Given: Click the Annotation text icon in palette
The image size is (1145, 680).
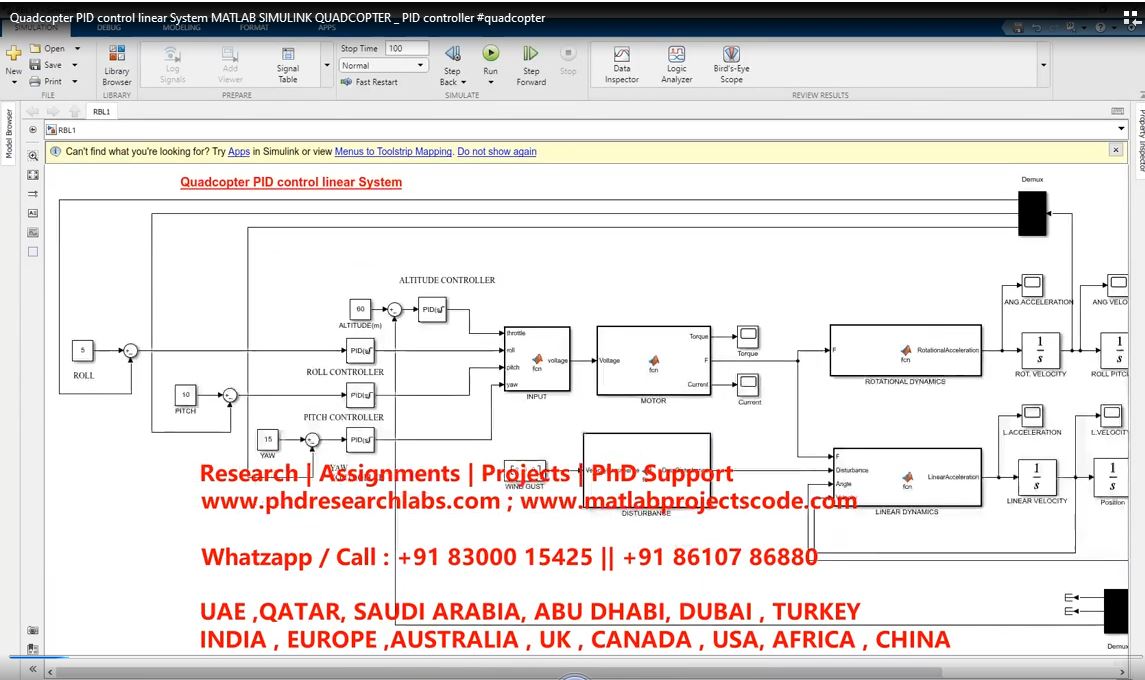Looking at the screenshot, I should click(33, 213).
